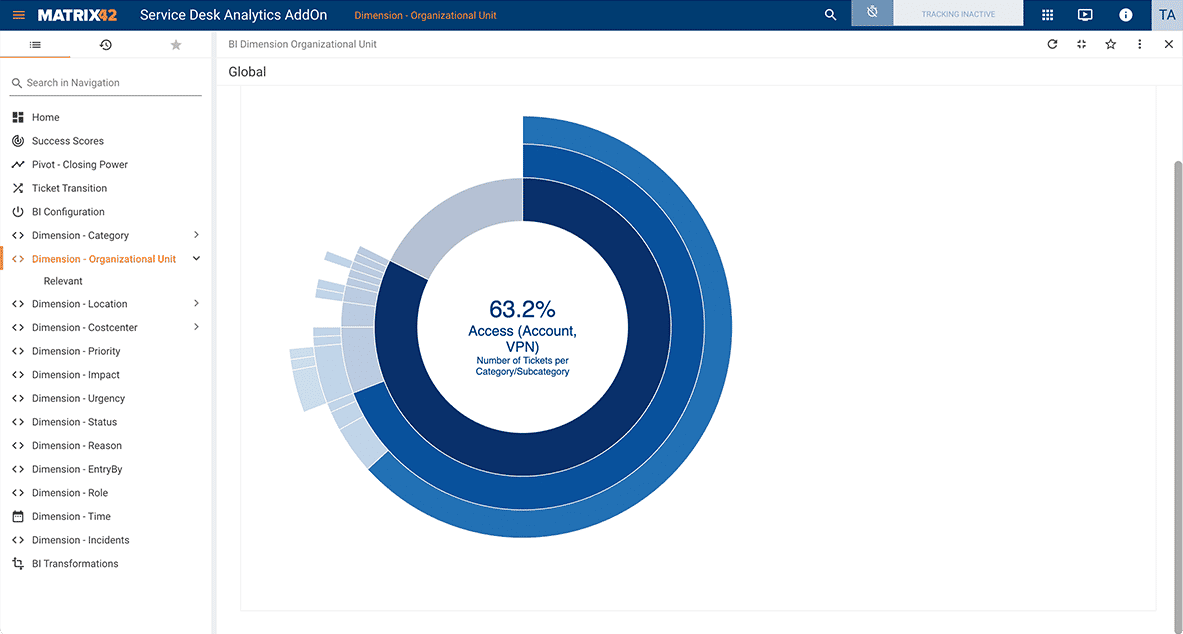The image size is (1183, 634).
Task: Activate tracking via TRACKING INACTIVE toggle
Action: pos(956,14)
